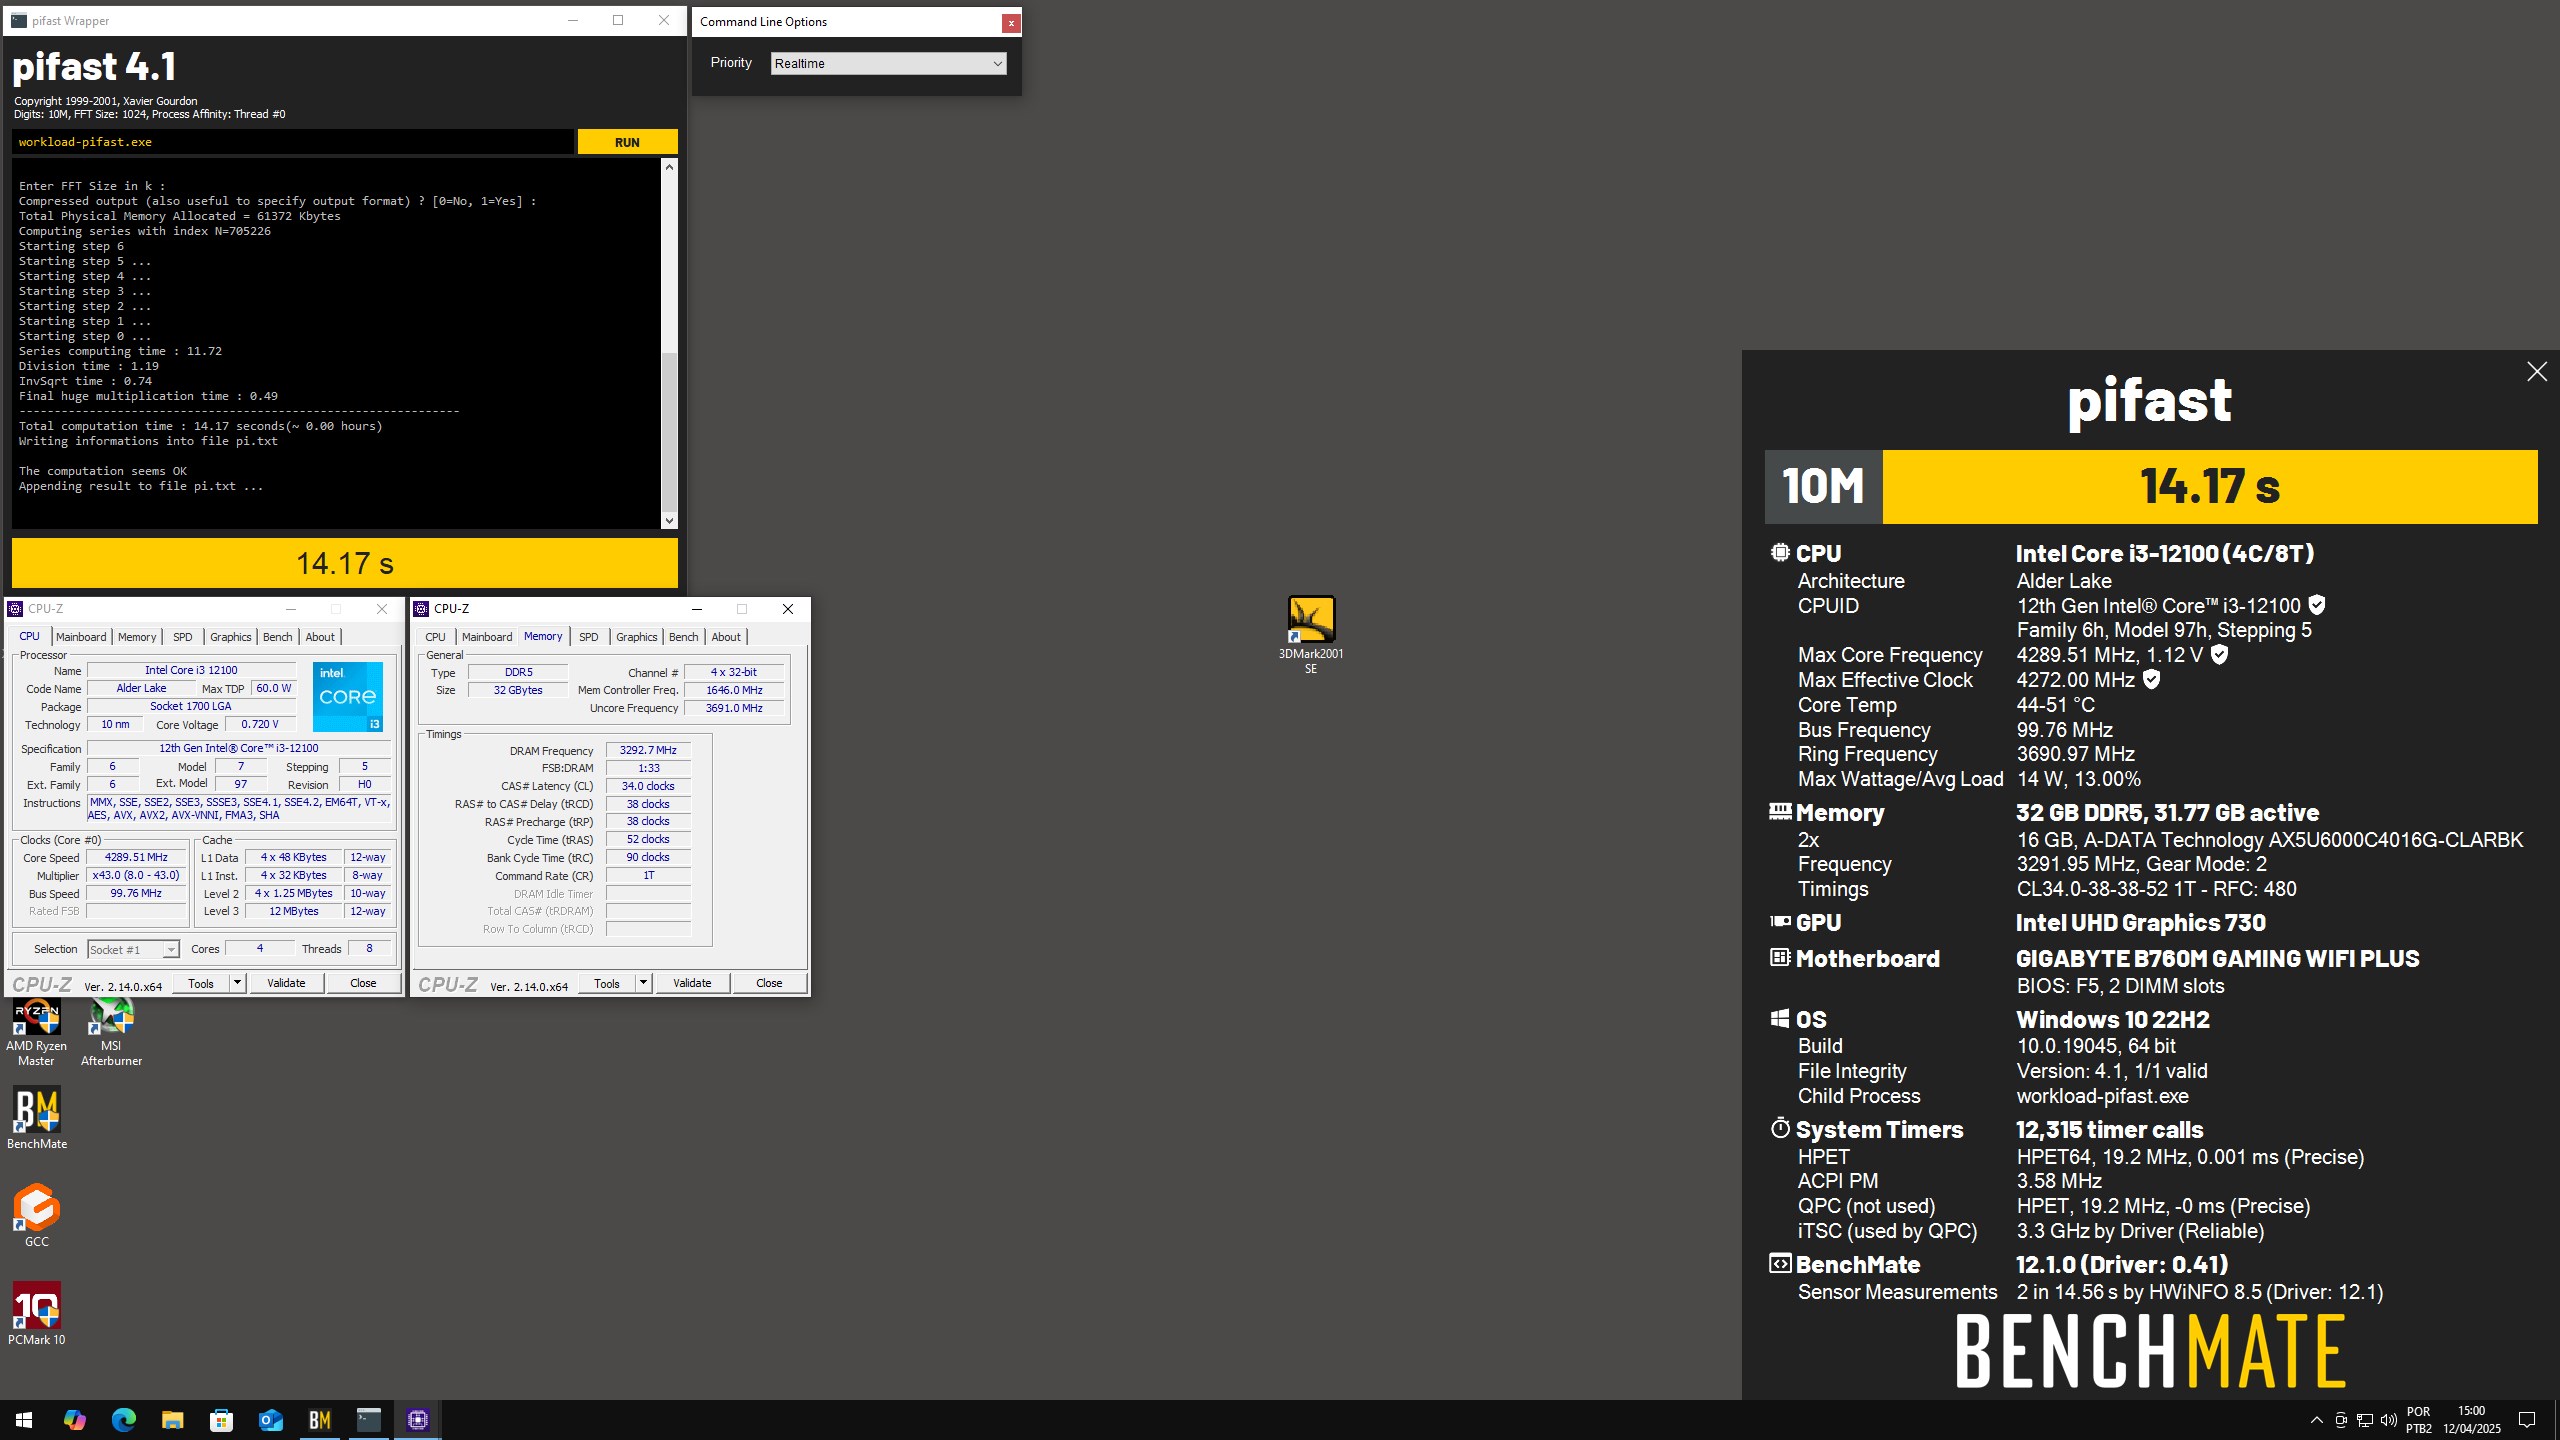Open GCC desktop shortcut
Screen dimensions: 2560x1440
37,1215
